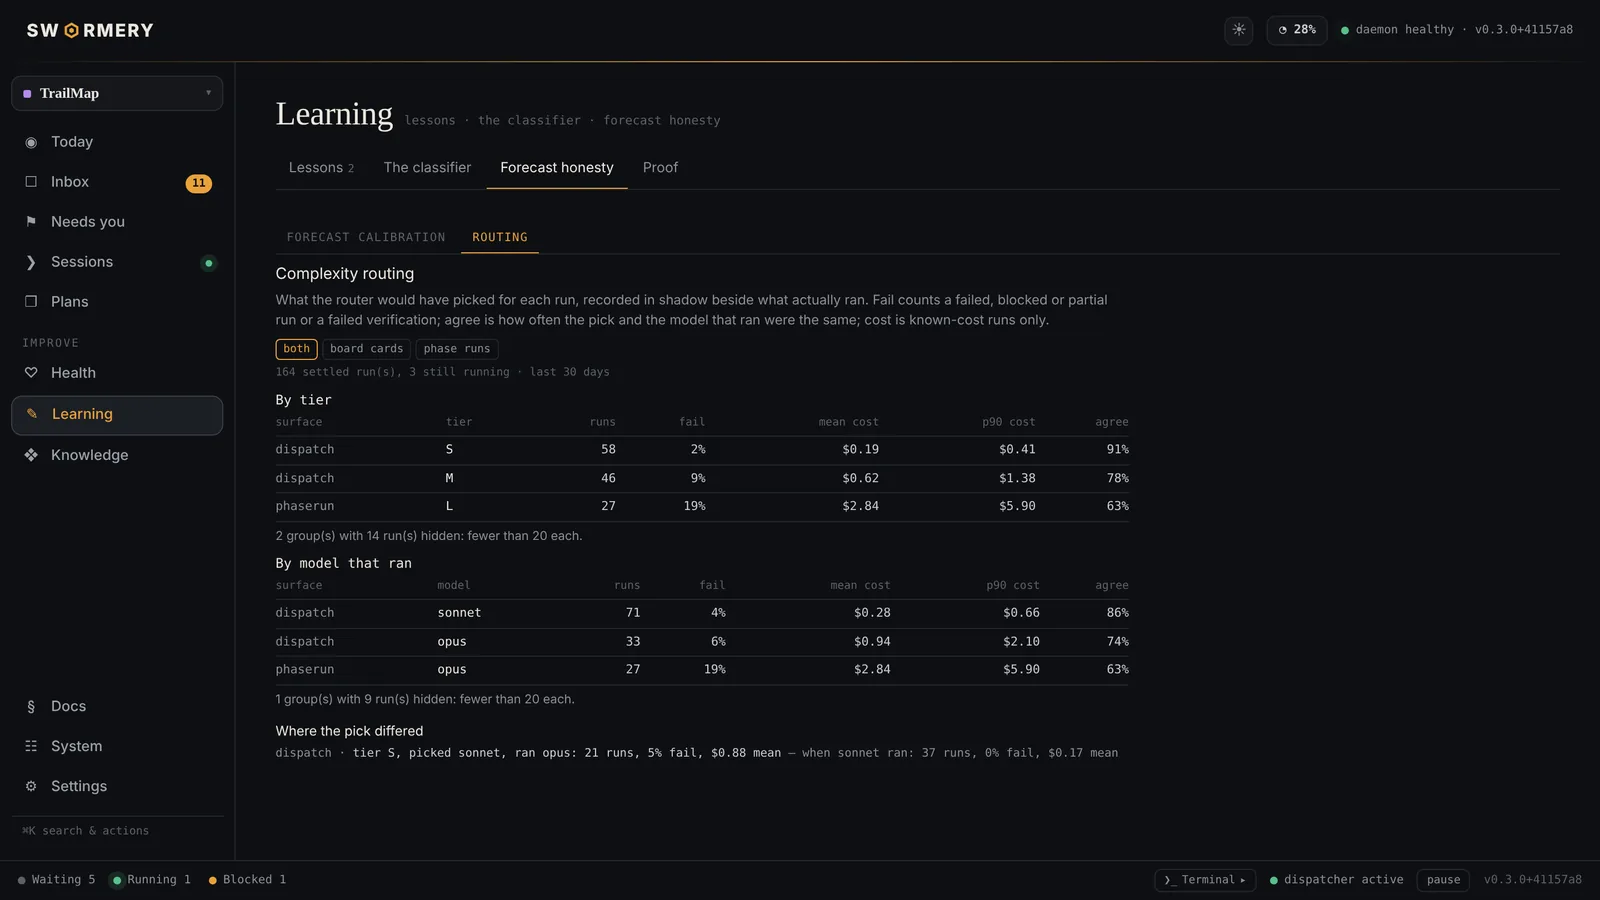This screenshot has width=1600, height=900.
Task: Click the sonnet model cell
Action: coord(459,613)
